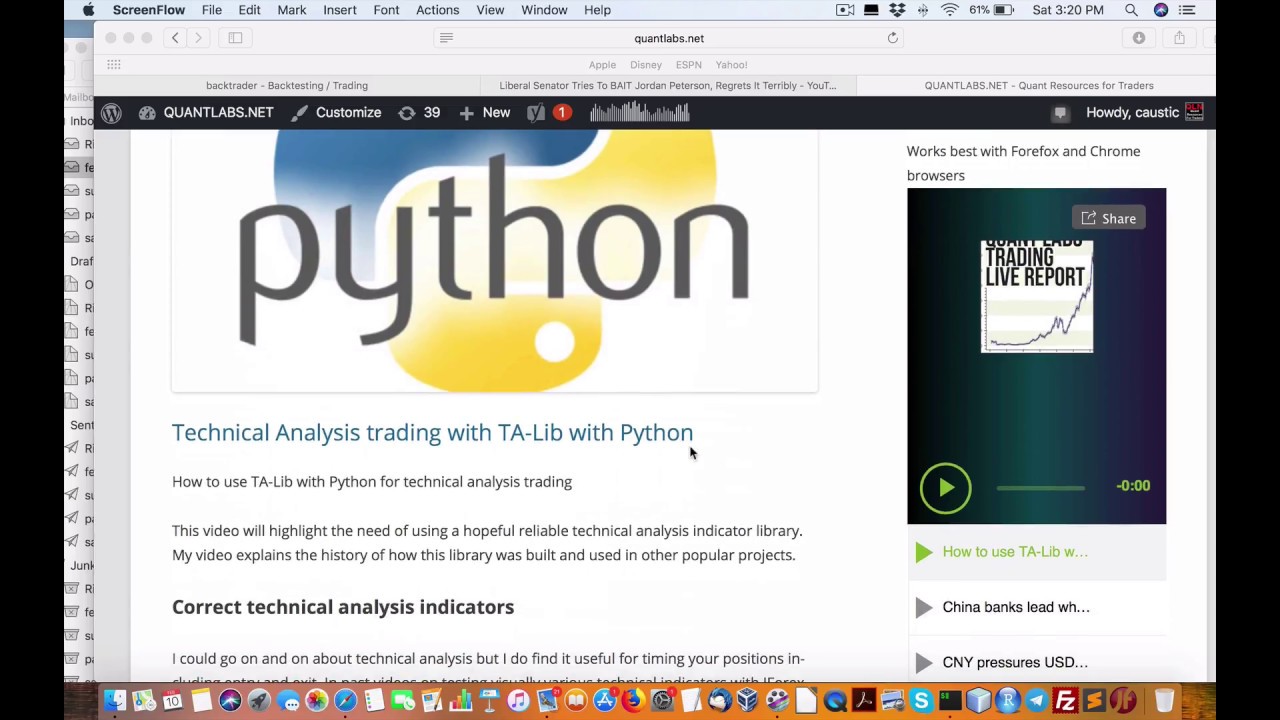Open the Dropbox menu bar icon

tap(897, 10)
